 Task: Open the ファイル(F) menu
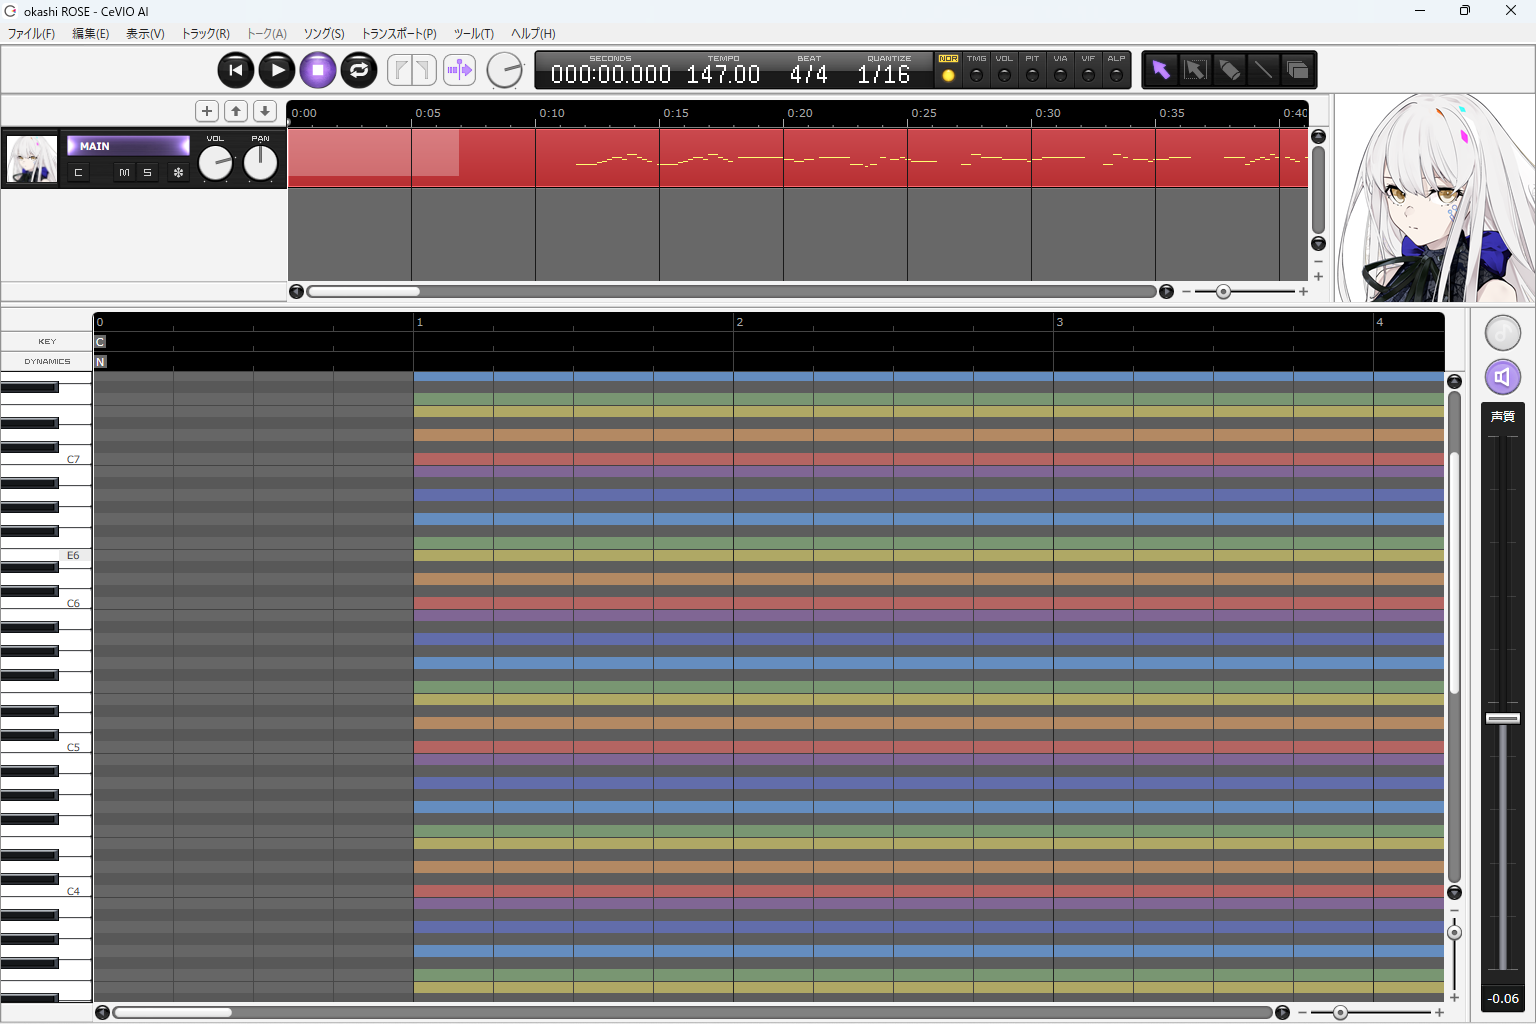pos(31,34)
